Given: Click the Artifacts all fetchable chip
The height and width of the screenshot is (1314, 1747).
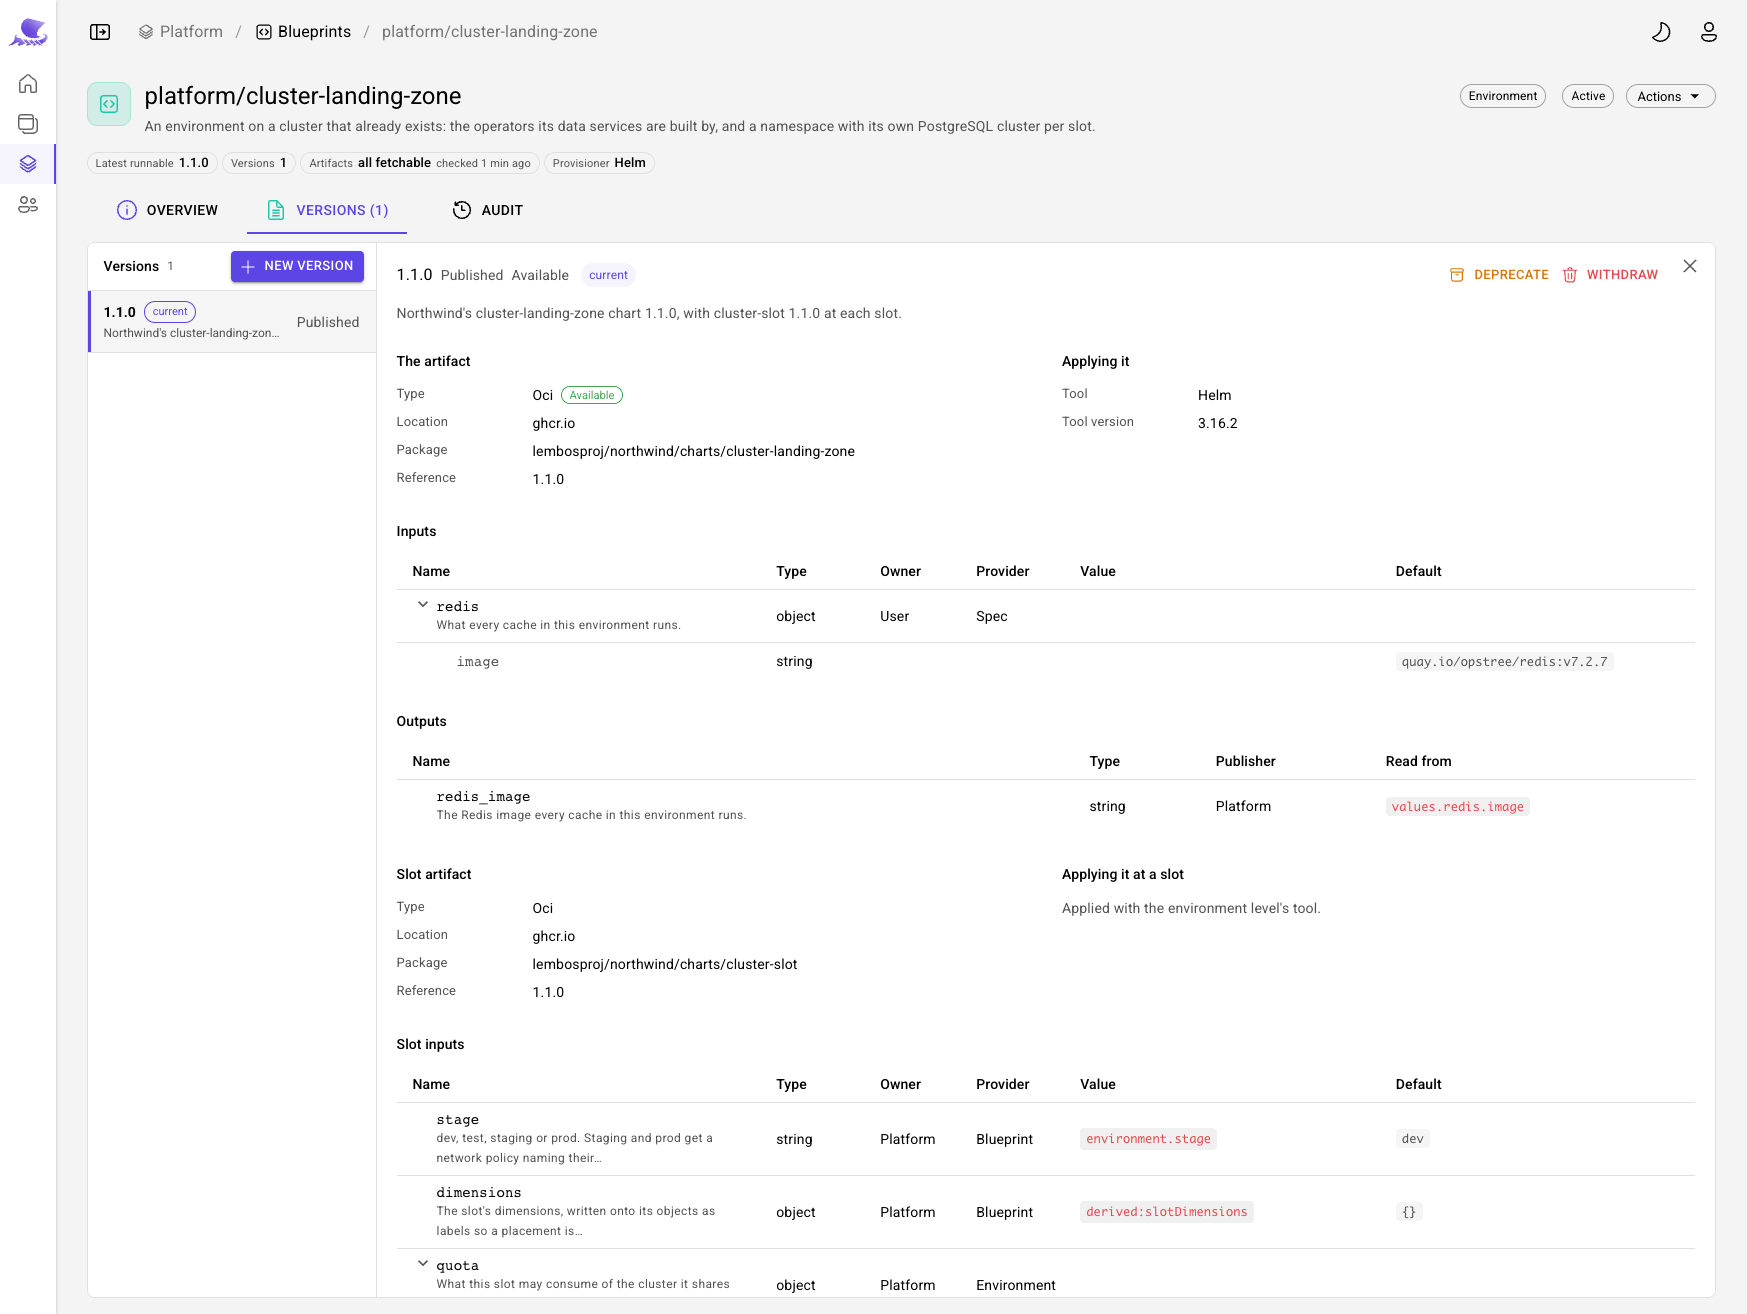Looking at the screenshot, I should (x=420, y=163).
